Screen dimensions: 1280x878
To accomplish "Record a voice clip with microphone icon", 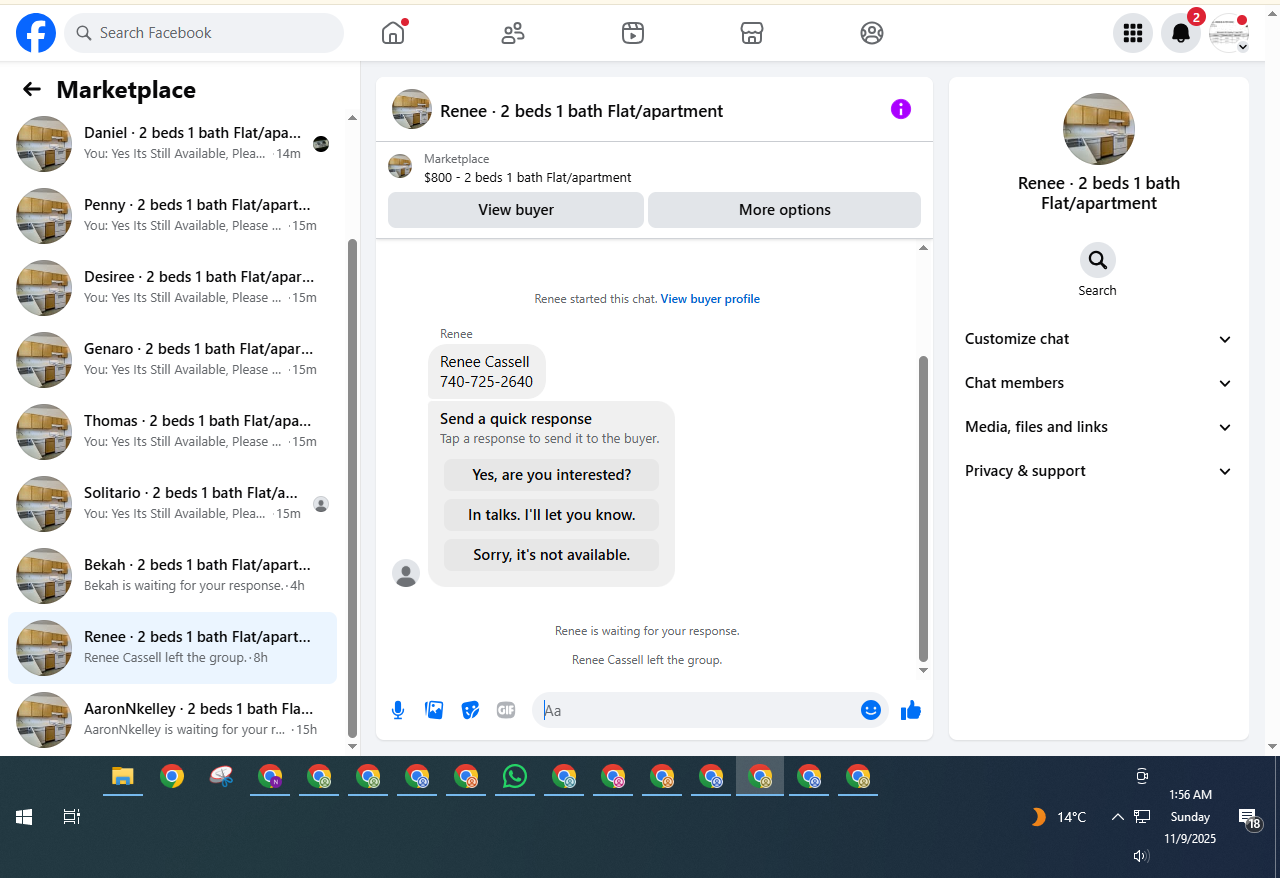I will pos(398,710).
